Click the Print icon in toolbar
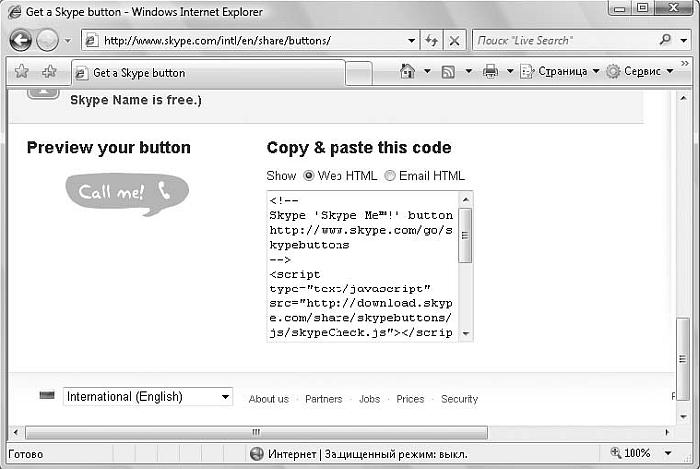The image size is (700, 469). (490, 72)
